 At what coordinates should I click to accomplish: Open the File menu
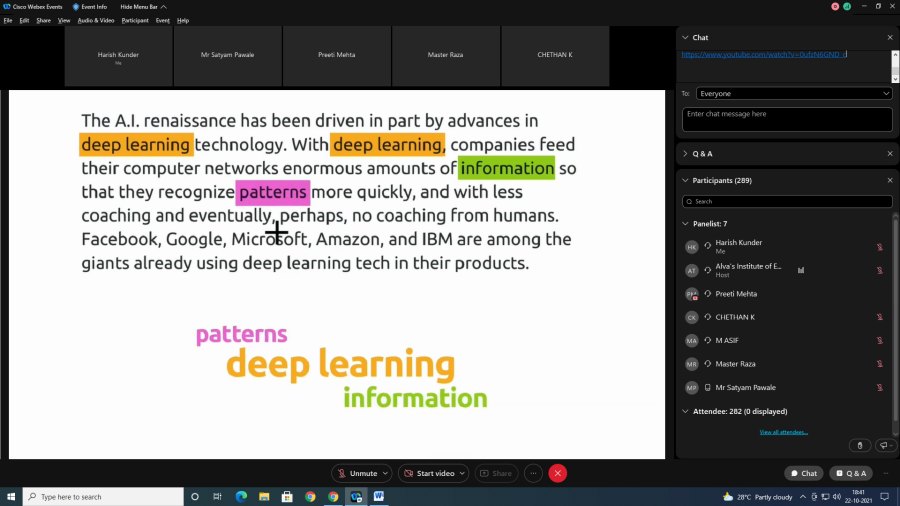pyautogui.click(x=8, y=21)
